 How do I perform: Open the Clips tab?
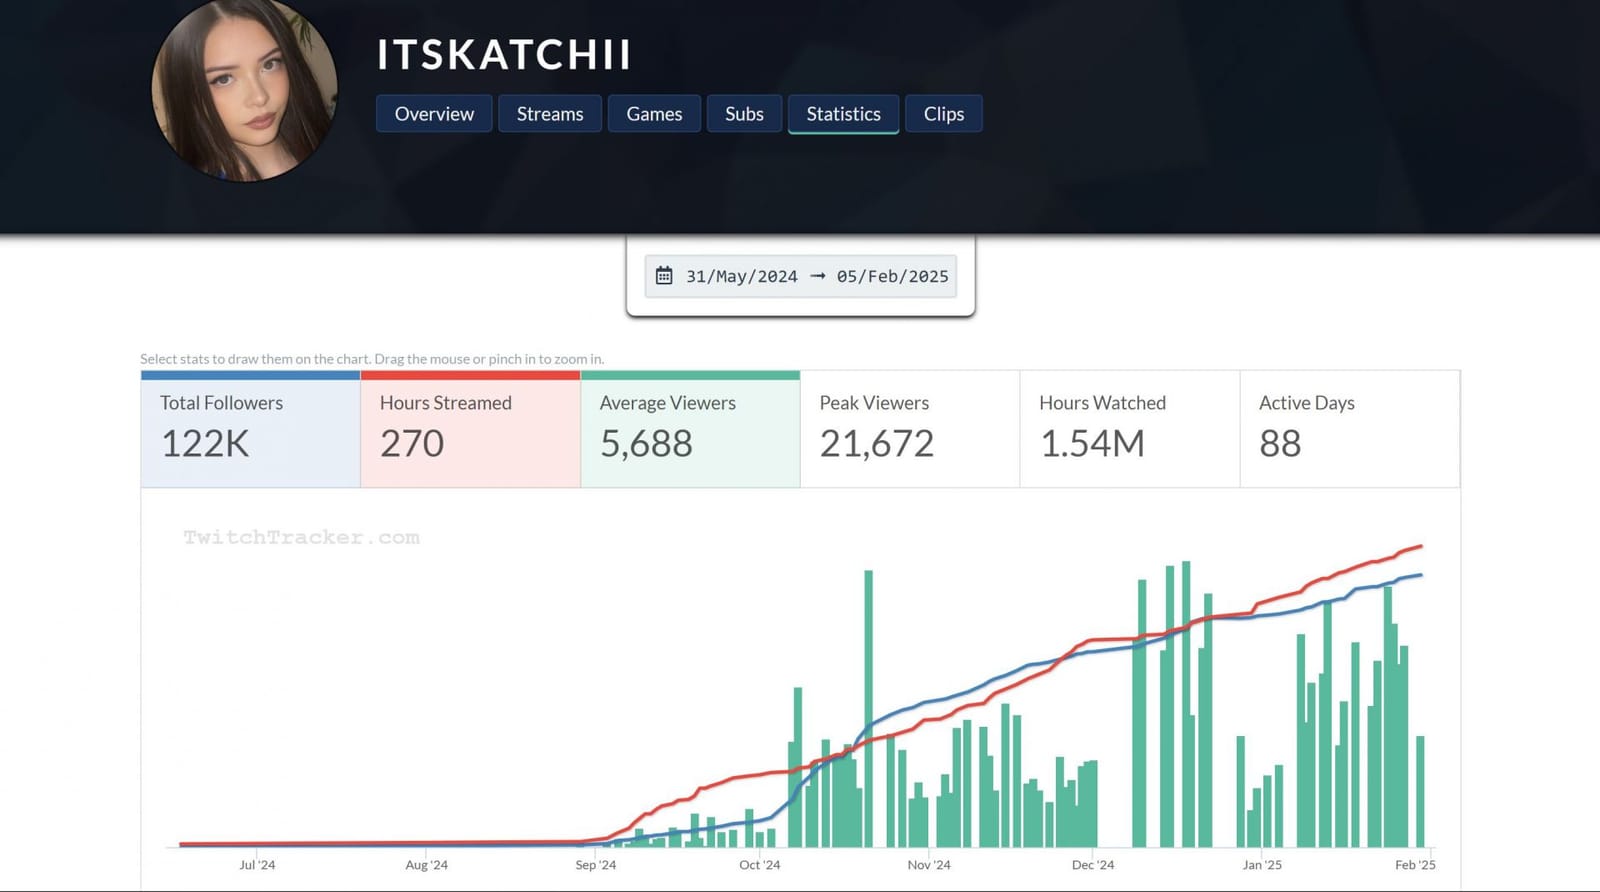pyautogui.click(x=943, y=114)
